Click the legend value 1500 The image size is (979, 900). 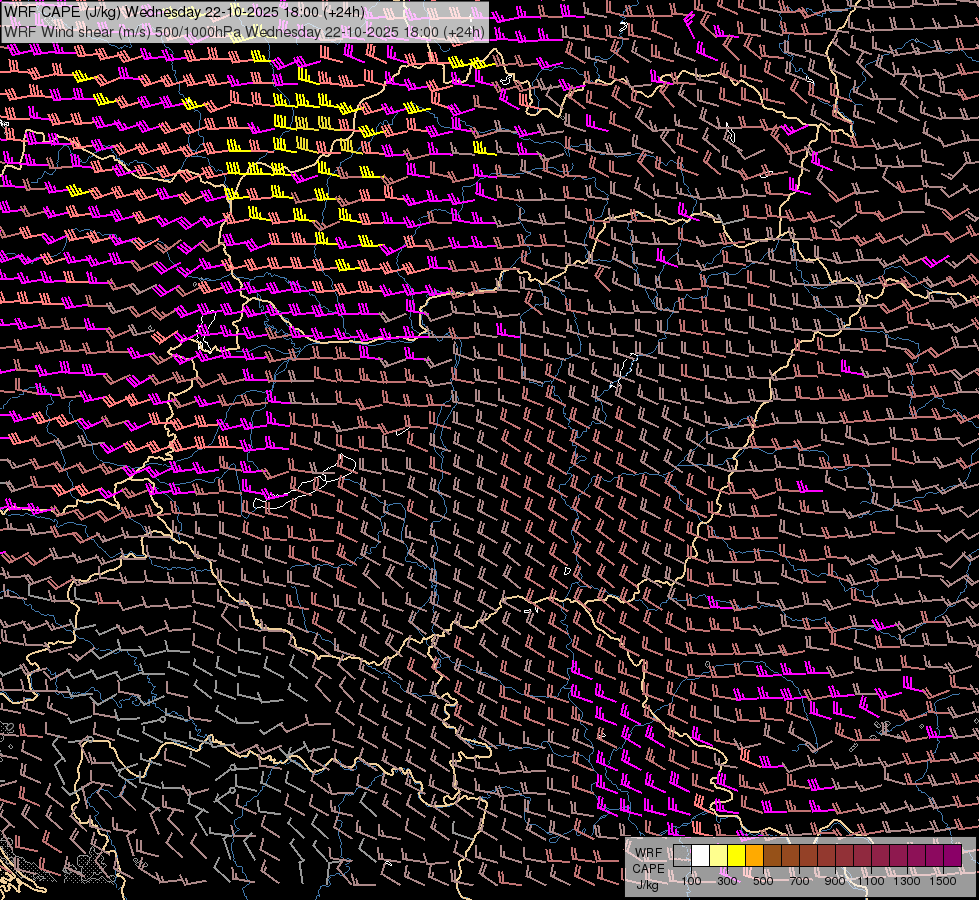pyautogui.click(x=943, y=881)
